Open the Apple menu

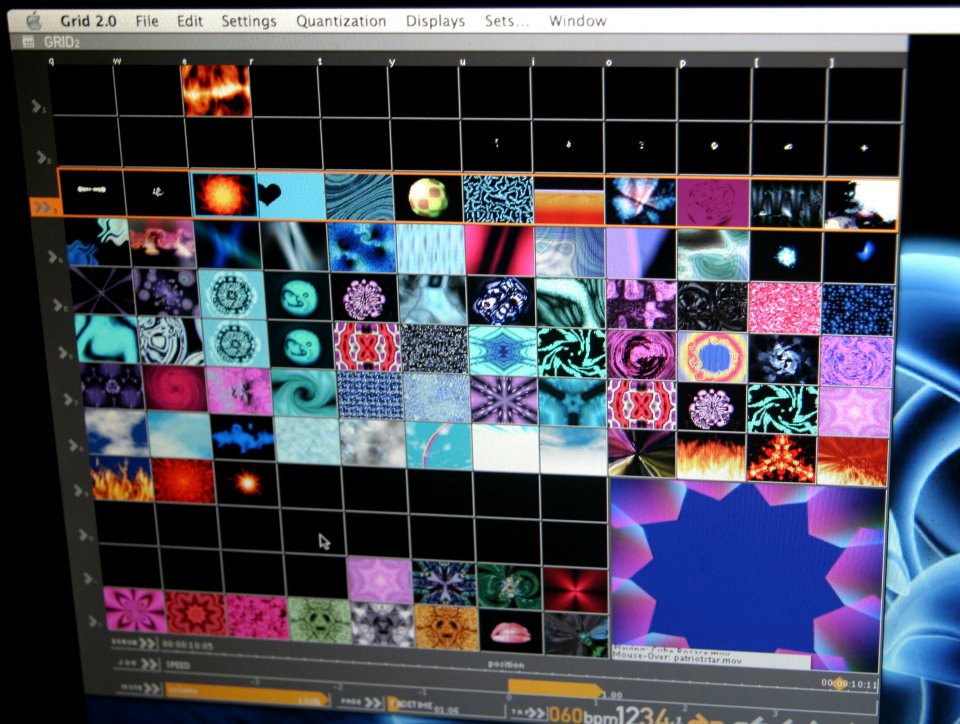[34, 20]
